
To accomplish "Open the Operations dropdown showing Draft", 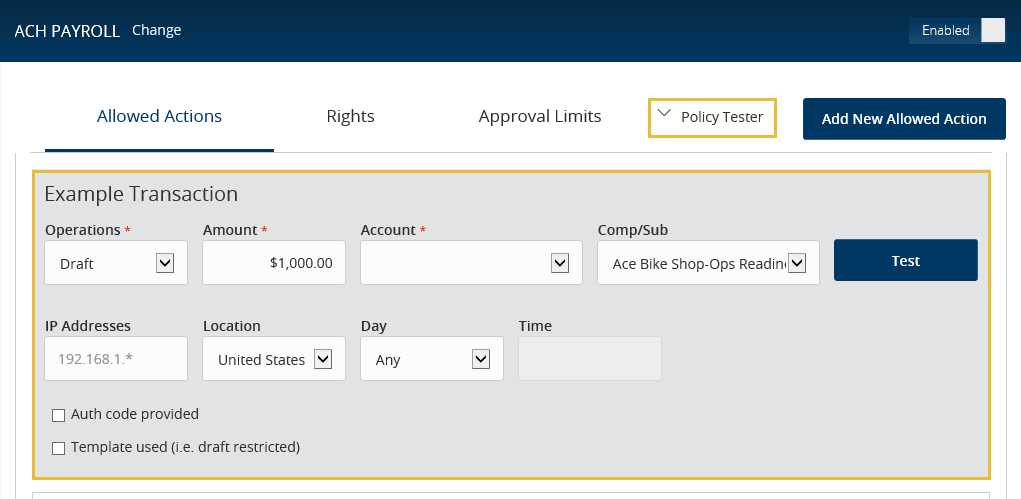I will point(116,263).
